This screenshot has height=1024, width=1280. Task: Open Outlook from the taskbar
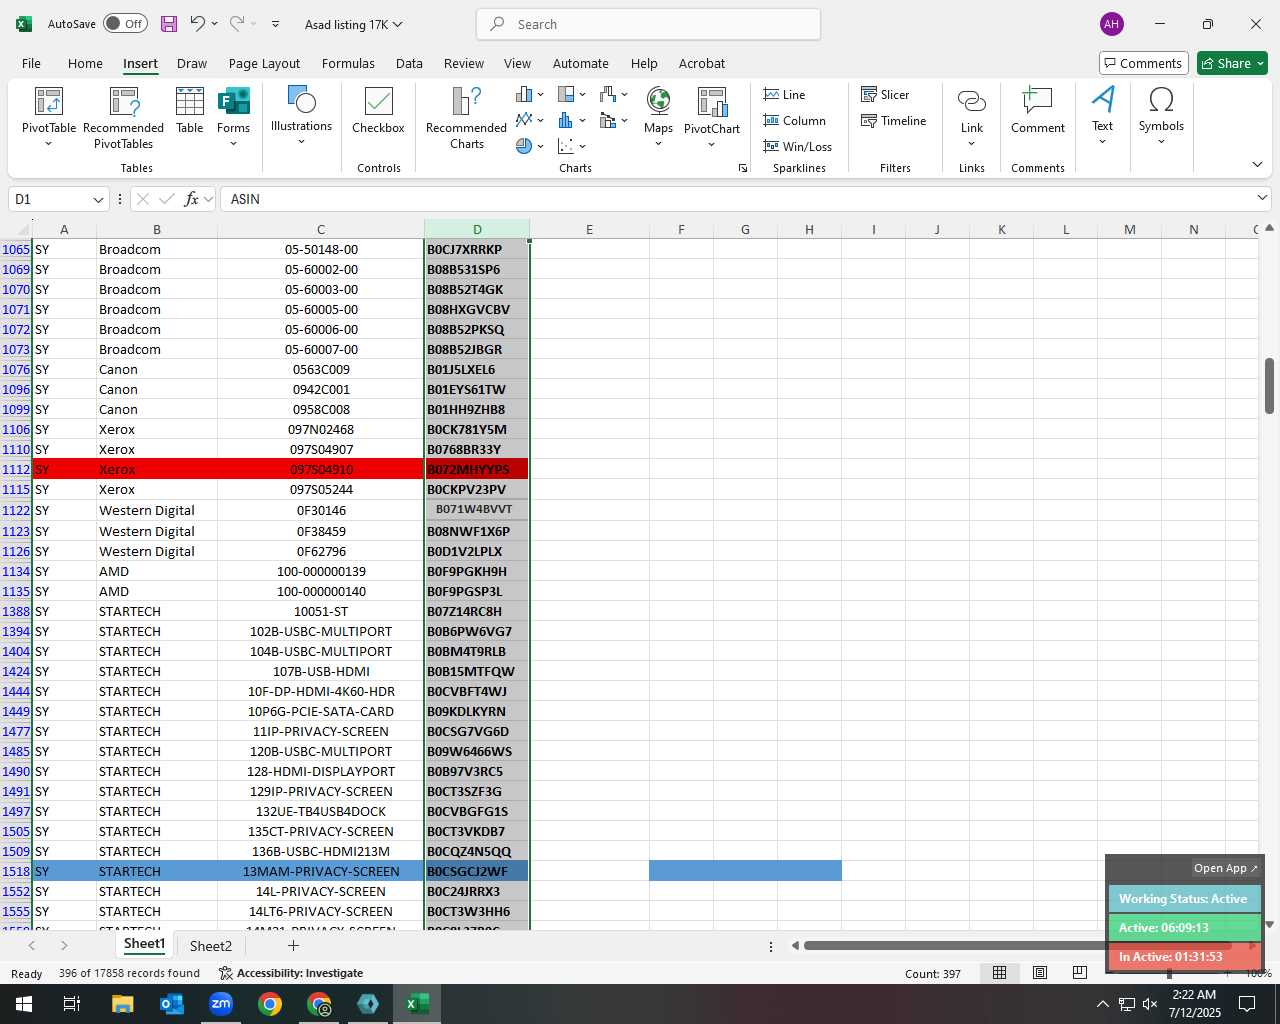(x=171, y=1004)
